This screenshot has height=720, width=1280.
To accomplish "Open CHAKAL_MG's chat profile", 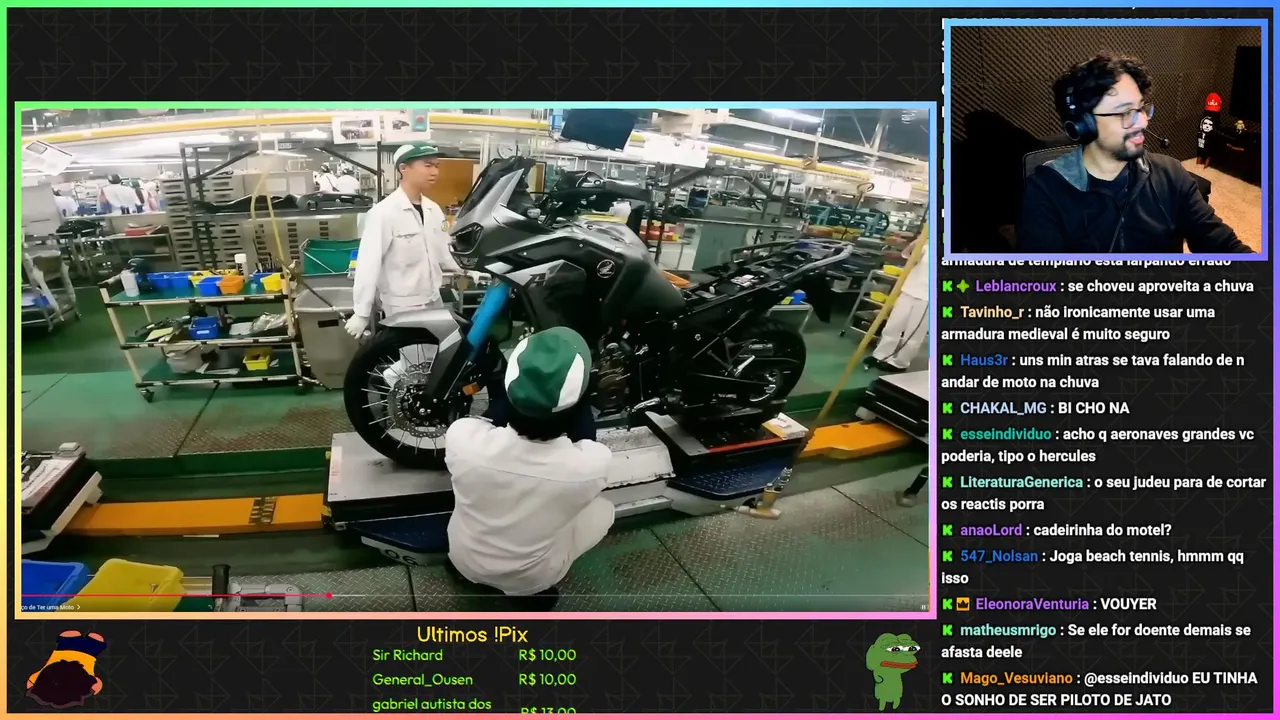I will tap(1003, 408).
